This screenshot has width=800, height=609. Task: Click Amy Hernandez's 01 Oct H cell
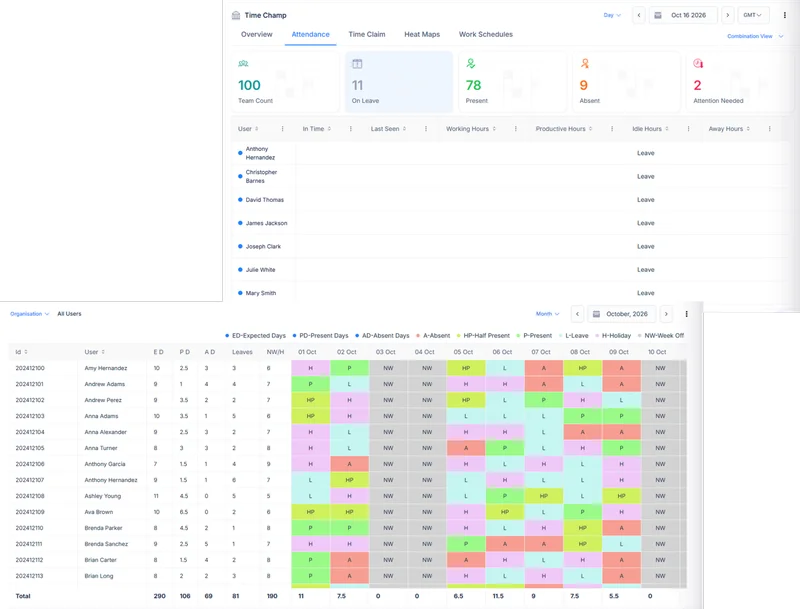[311, 368]
